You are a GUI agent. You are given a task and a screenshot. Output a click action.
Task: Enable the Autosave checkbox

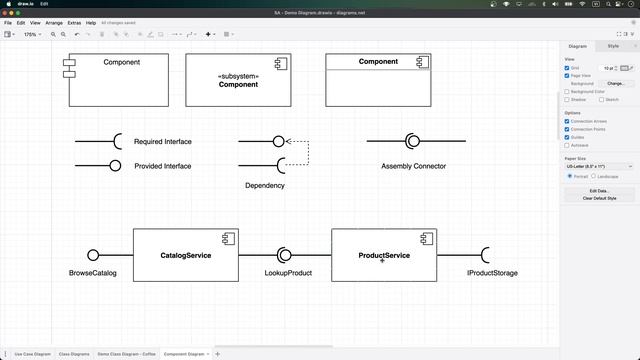coord(567,145)
